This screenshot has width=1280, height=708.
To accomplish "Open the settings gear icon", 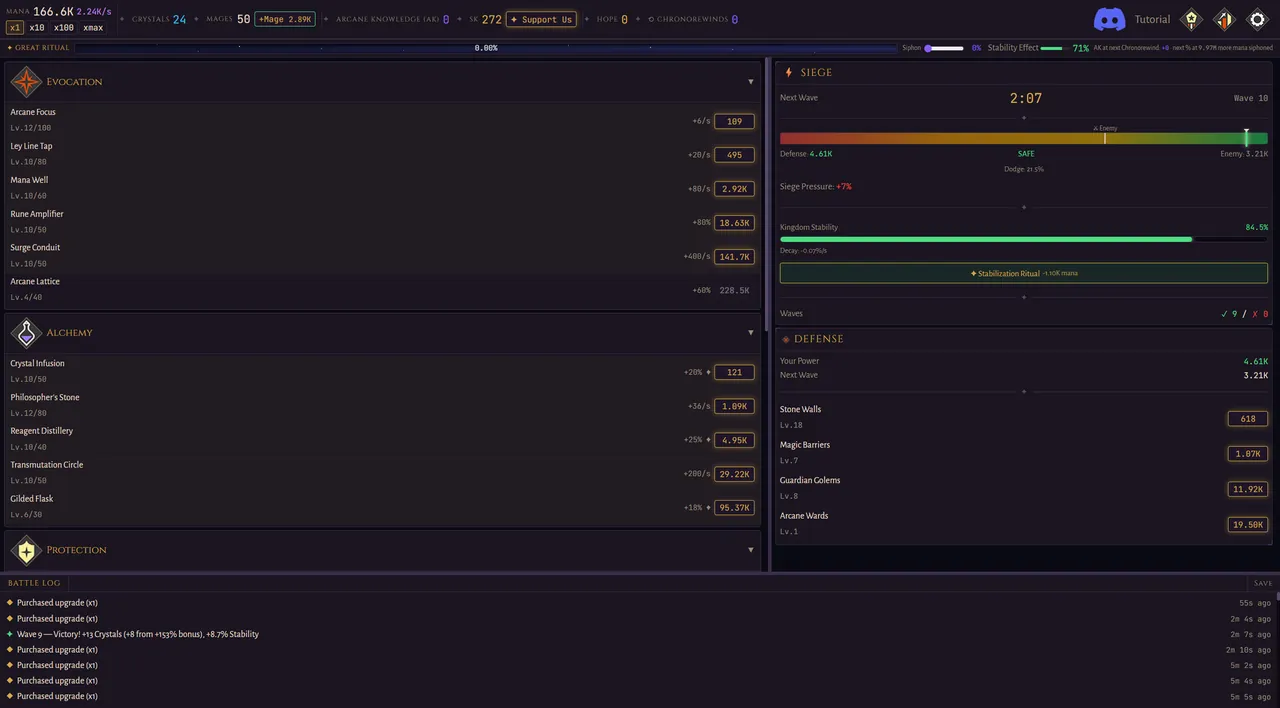I will click(1257, 19).
